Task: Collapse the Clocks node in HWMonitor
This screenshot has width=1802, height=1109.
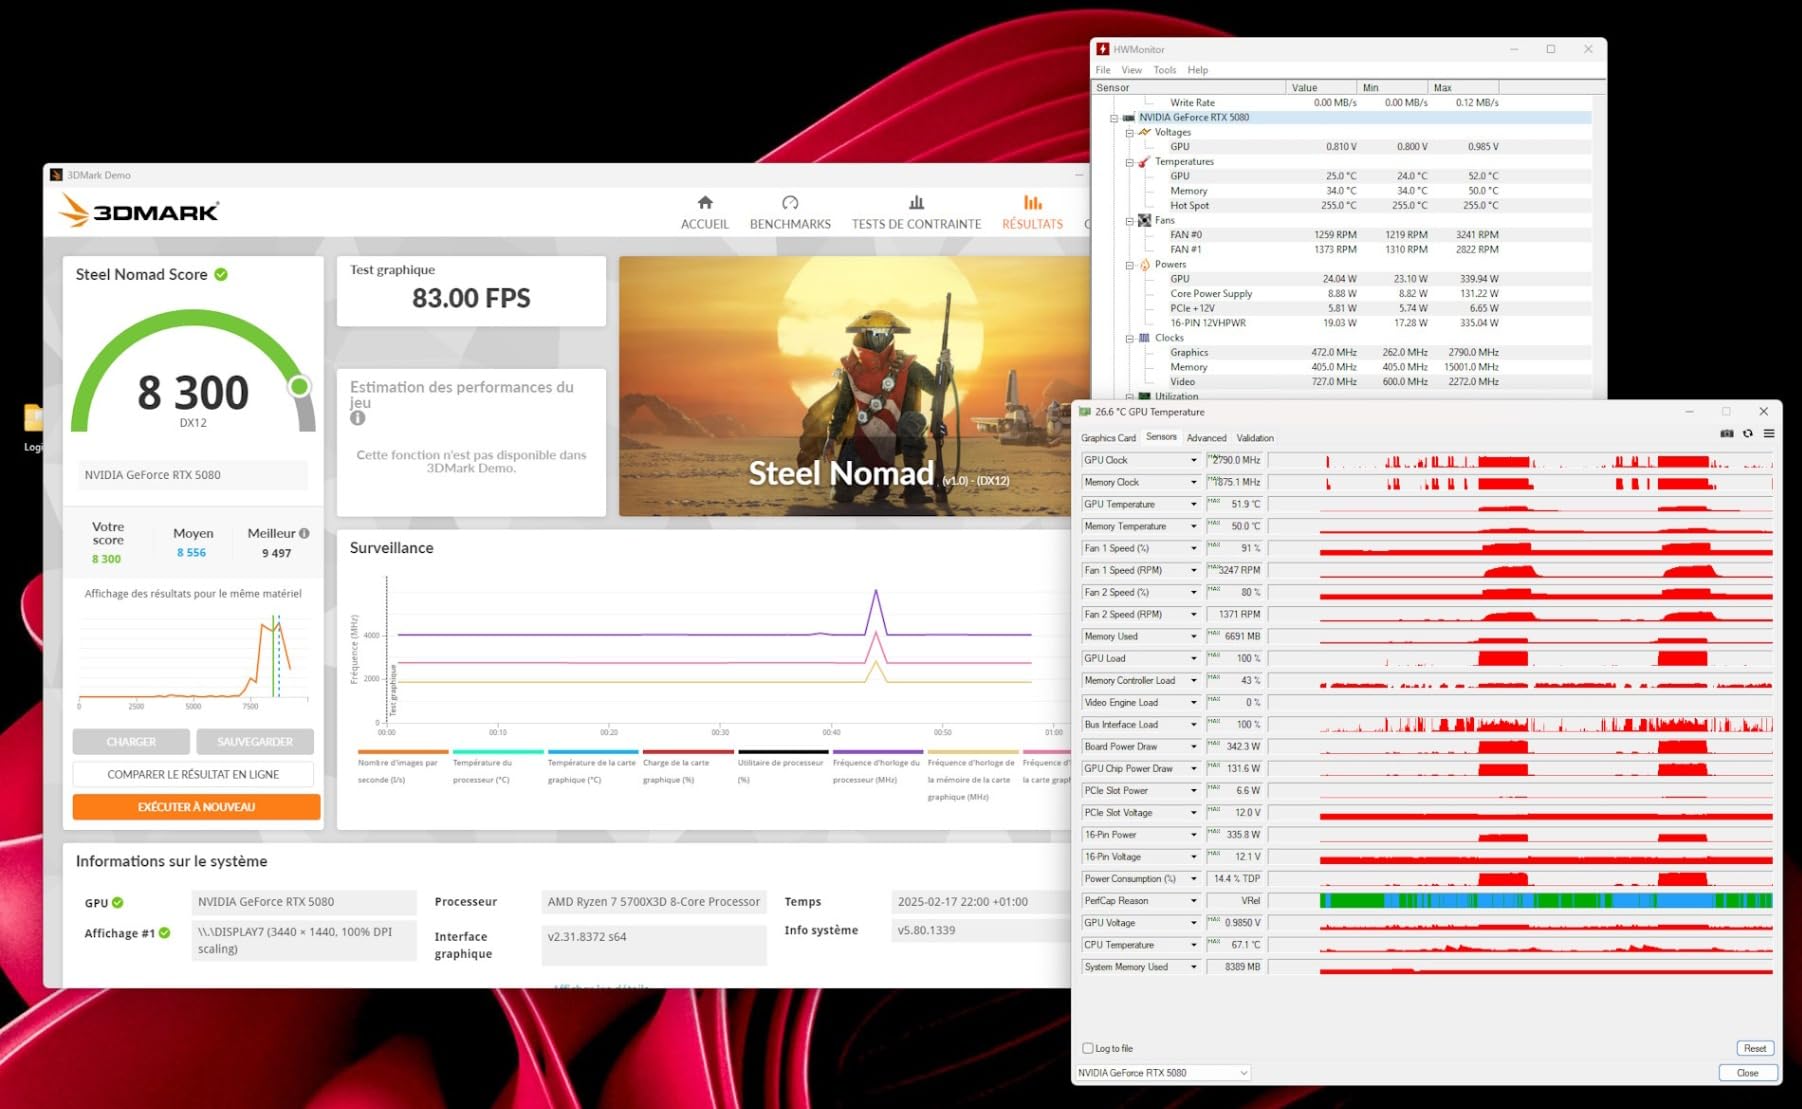Action: 1129,338
